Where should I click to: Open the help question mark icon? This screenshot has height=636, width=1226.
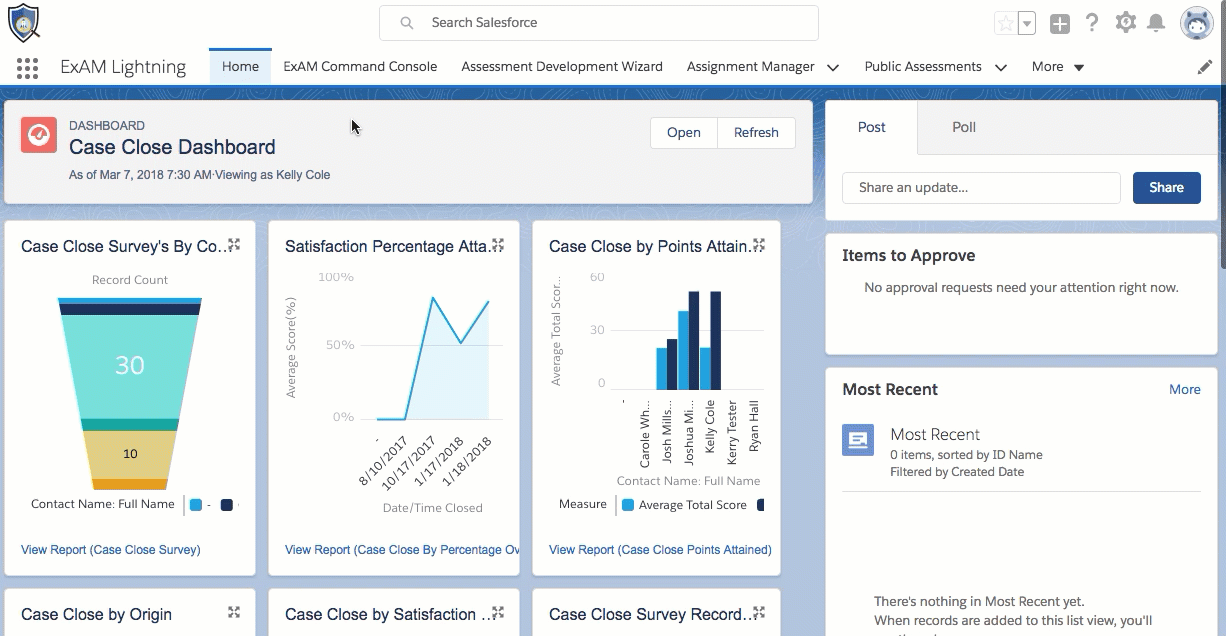click(1092, 23)
